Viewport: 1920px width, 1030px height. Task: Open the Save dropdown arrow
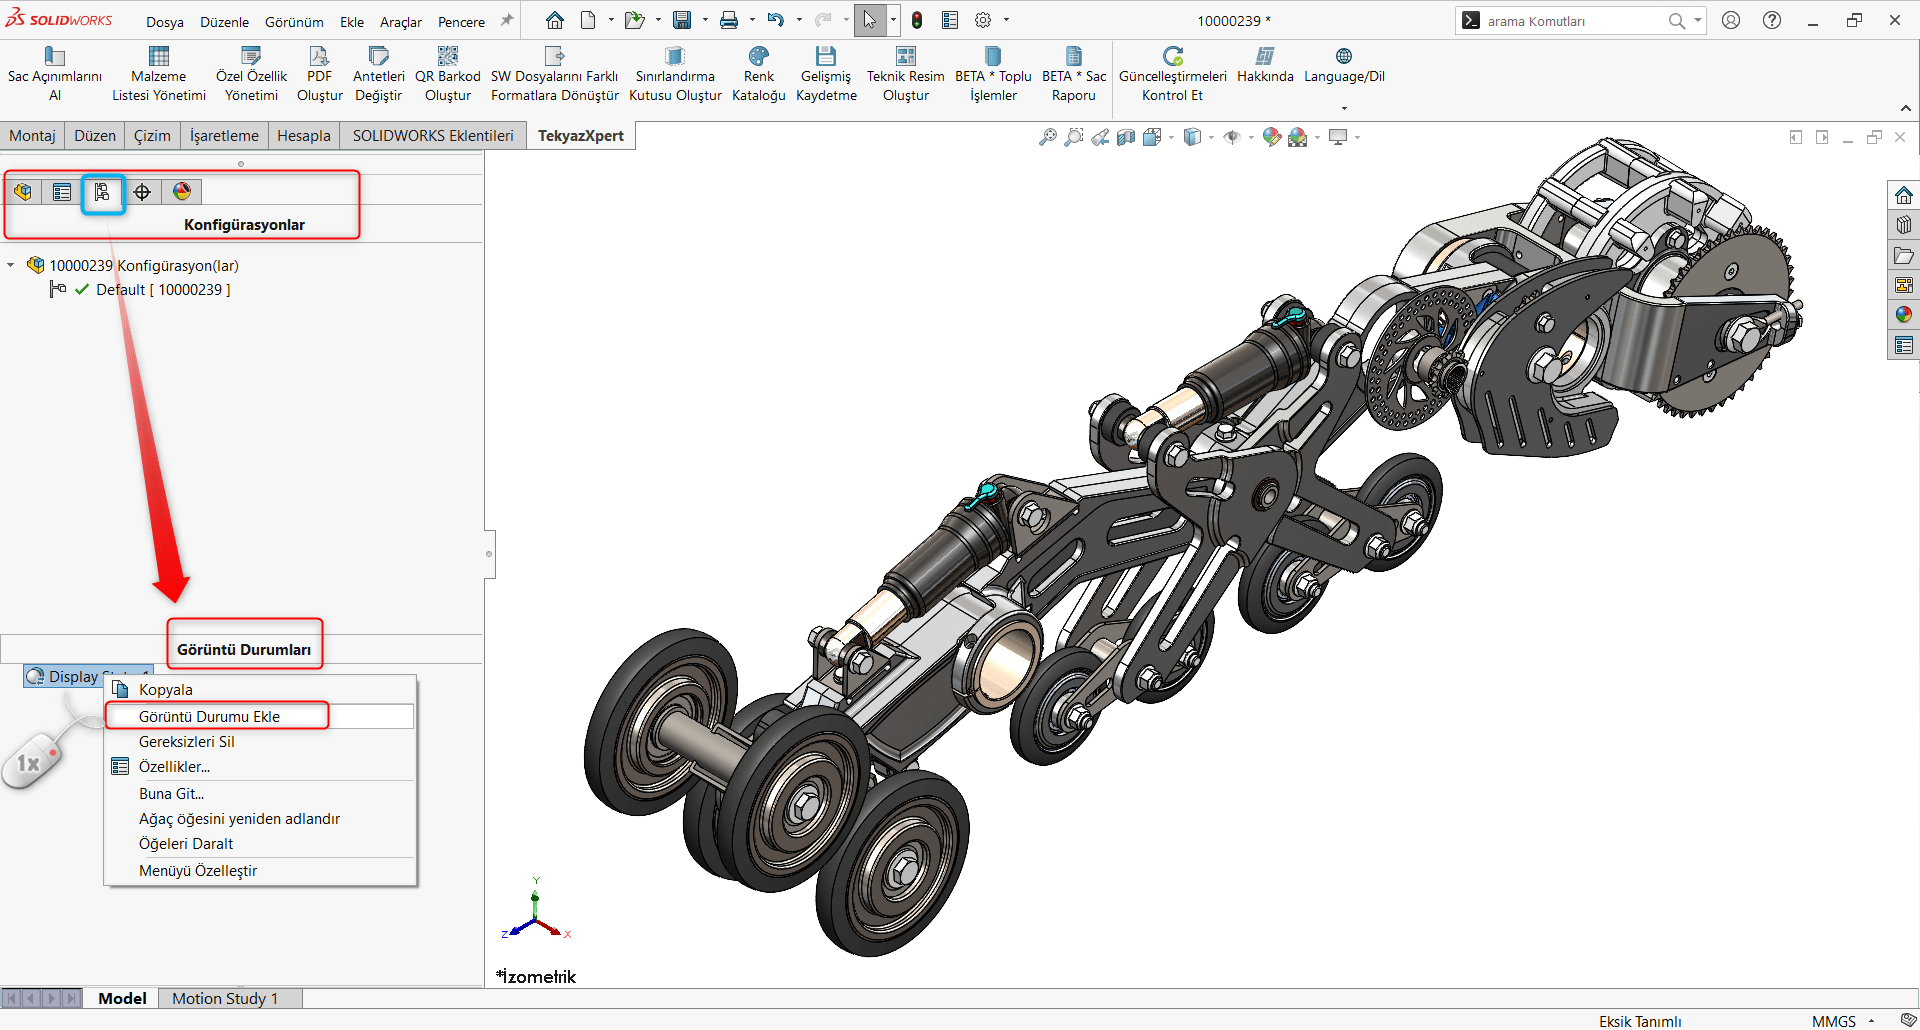pyautogui.click(x=704, y=20)
